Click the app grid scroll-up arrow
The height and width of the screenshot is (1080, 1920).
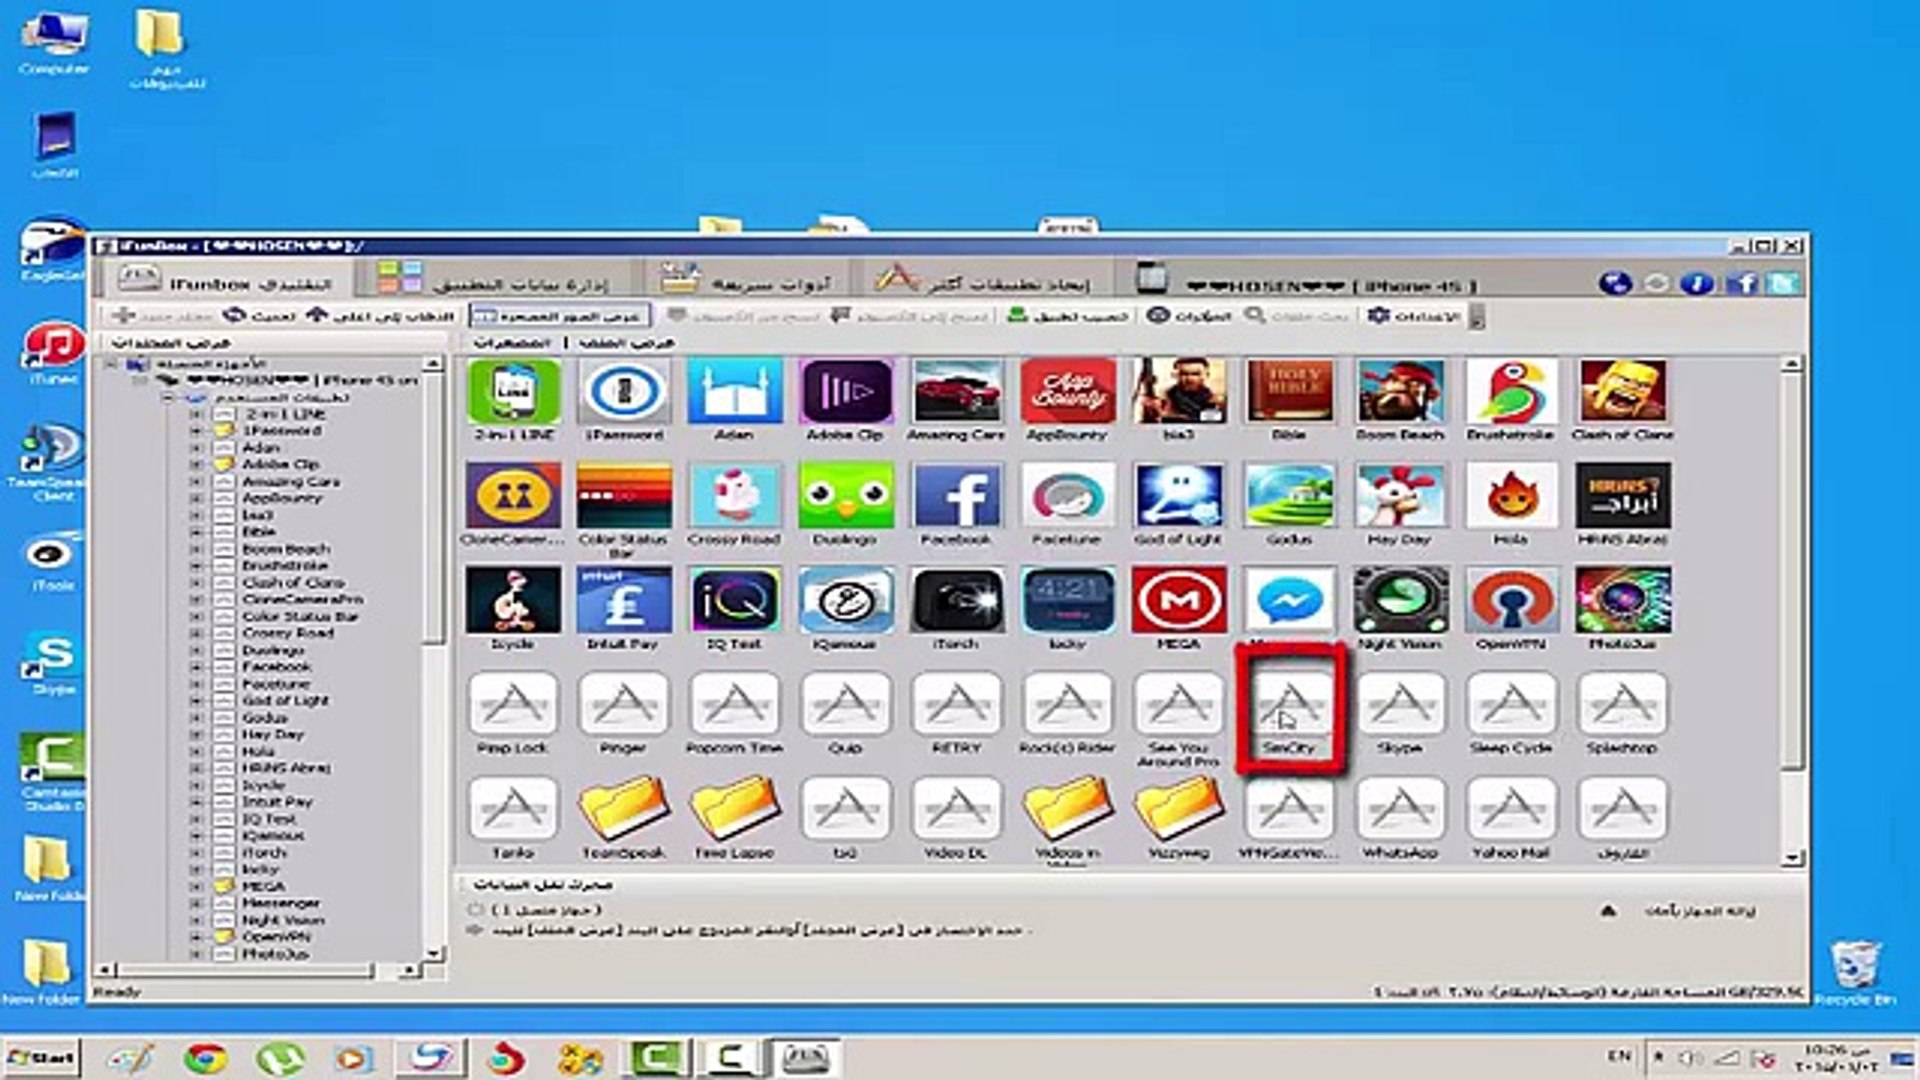pos(1792,365)
